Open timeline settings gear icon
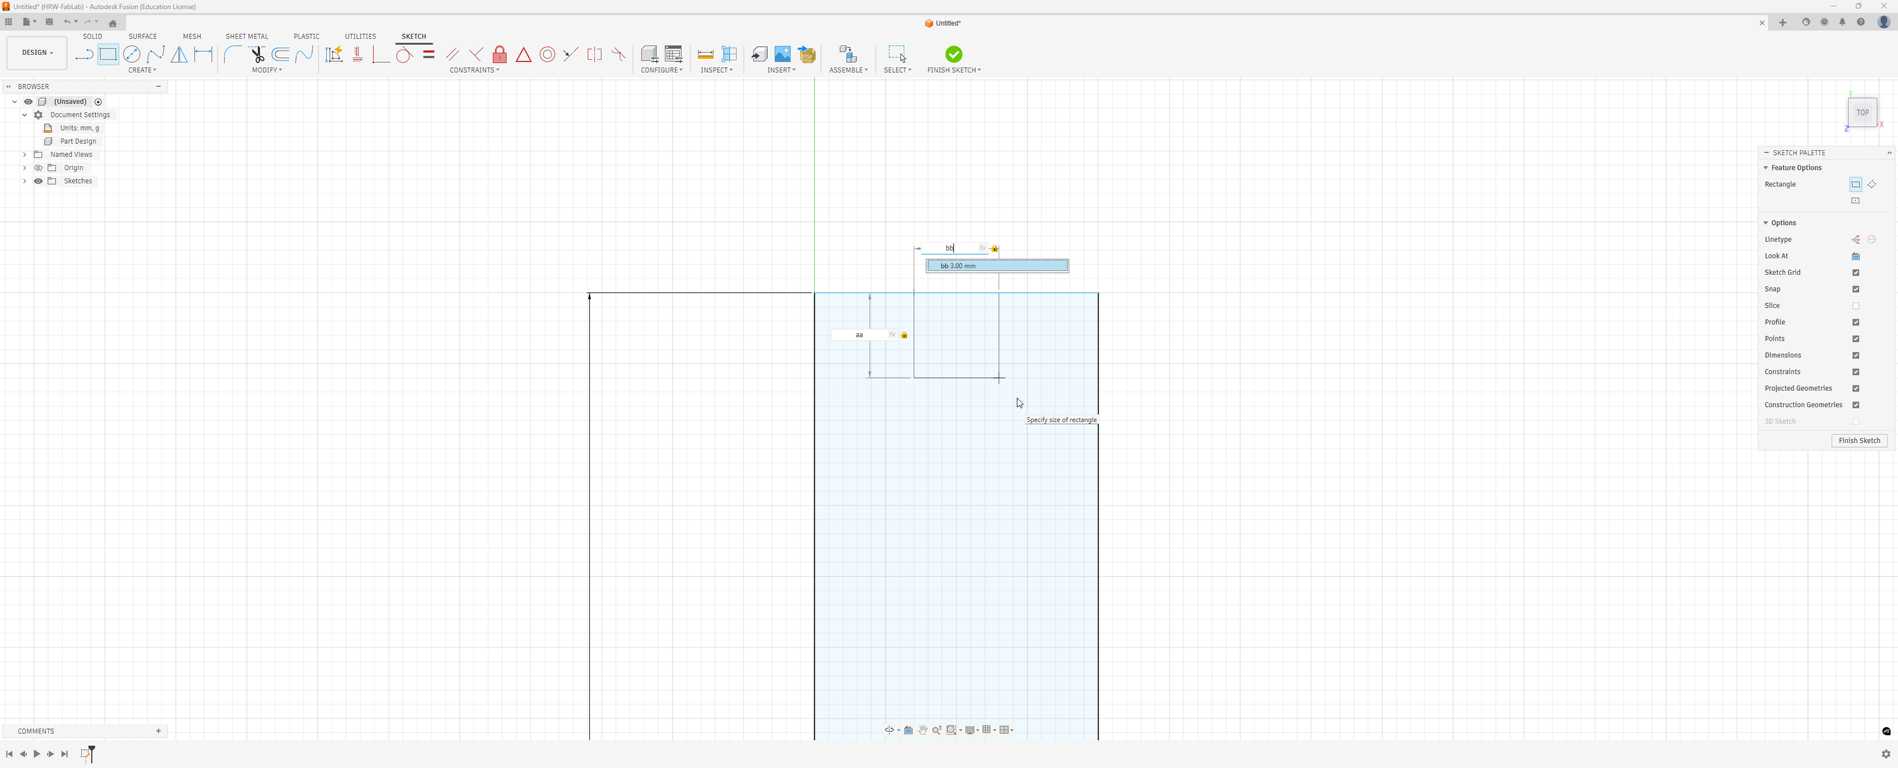 [x=1886, y=754]
